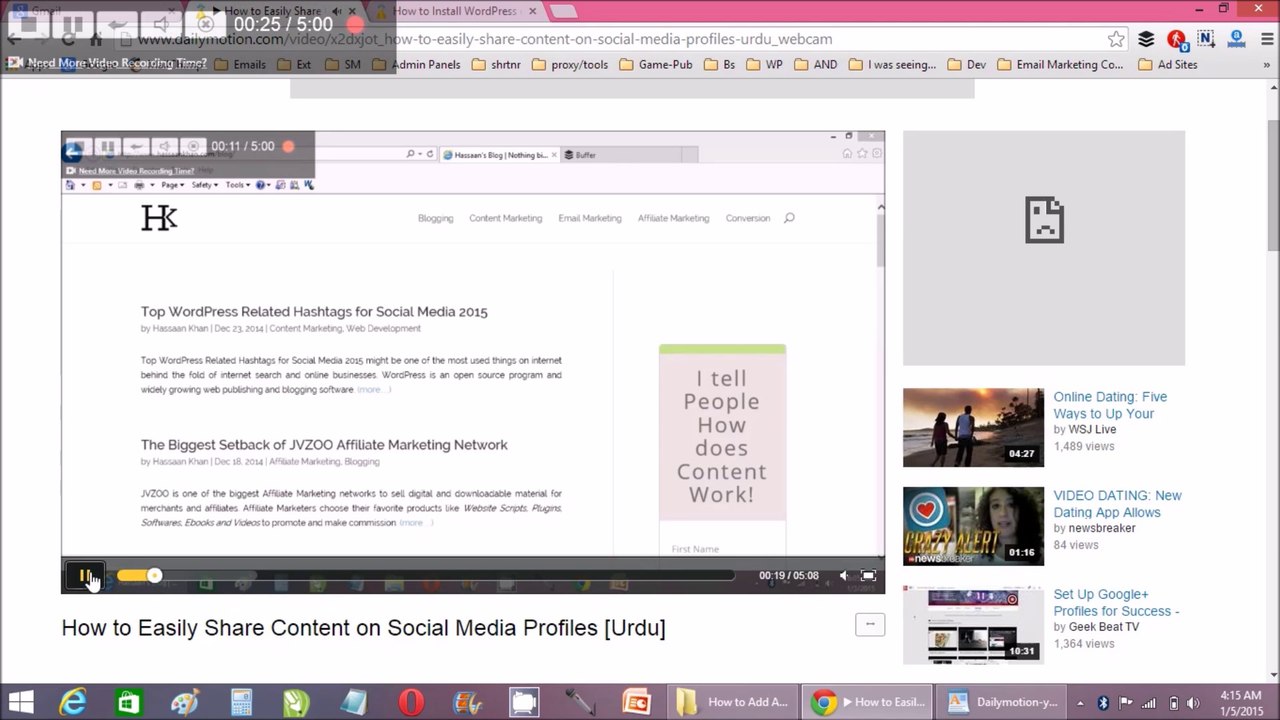Open Calculator from the taskbar
The width and height of the screenshot is (1280, 720).
241,702
